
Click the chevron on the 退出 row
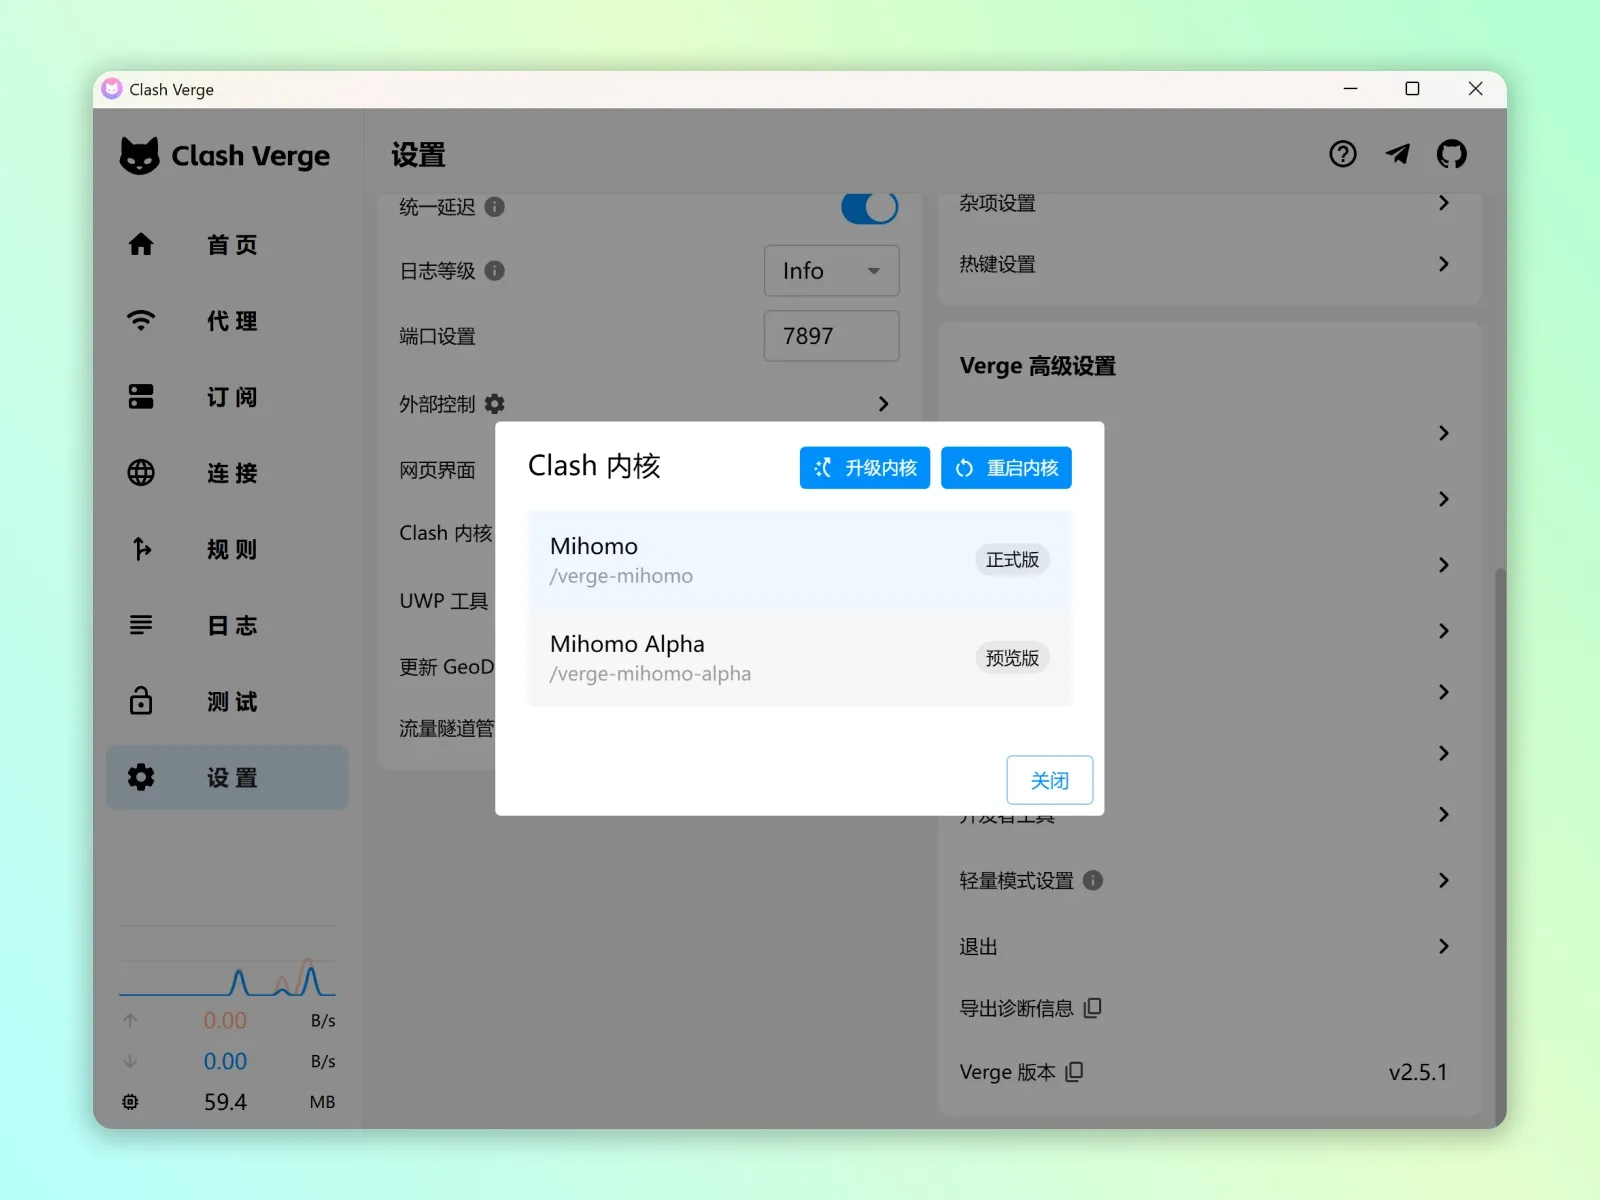pos(1443,946)
